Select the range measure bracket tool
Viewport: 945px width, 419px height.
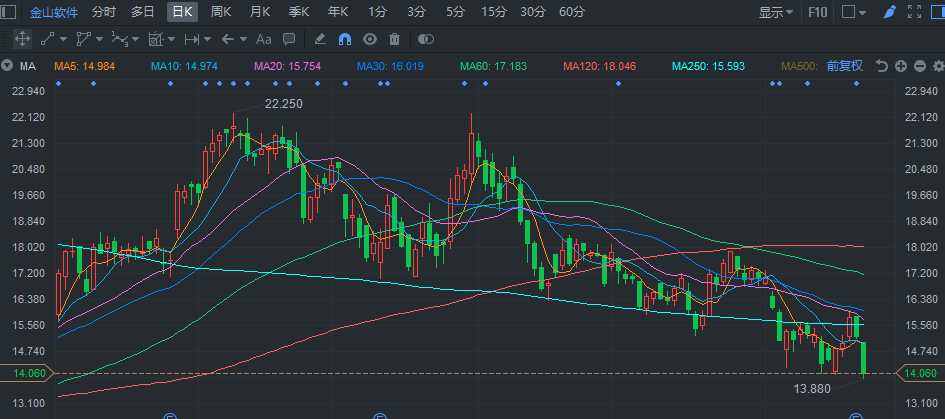click(192, 39)
